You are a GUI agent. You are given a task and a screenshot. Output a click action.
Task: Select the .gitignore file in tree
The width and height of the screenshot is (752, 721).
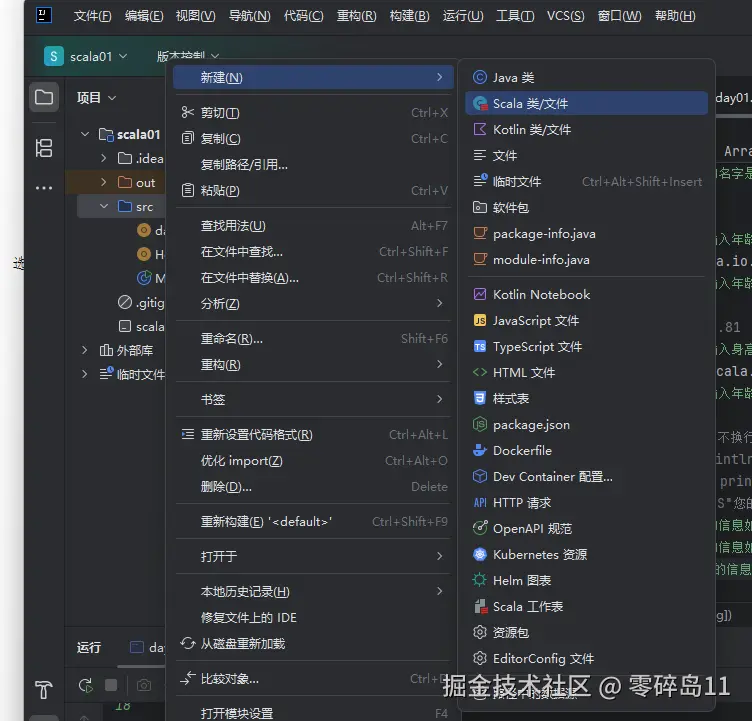point(141,303)
